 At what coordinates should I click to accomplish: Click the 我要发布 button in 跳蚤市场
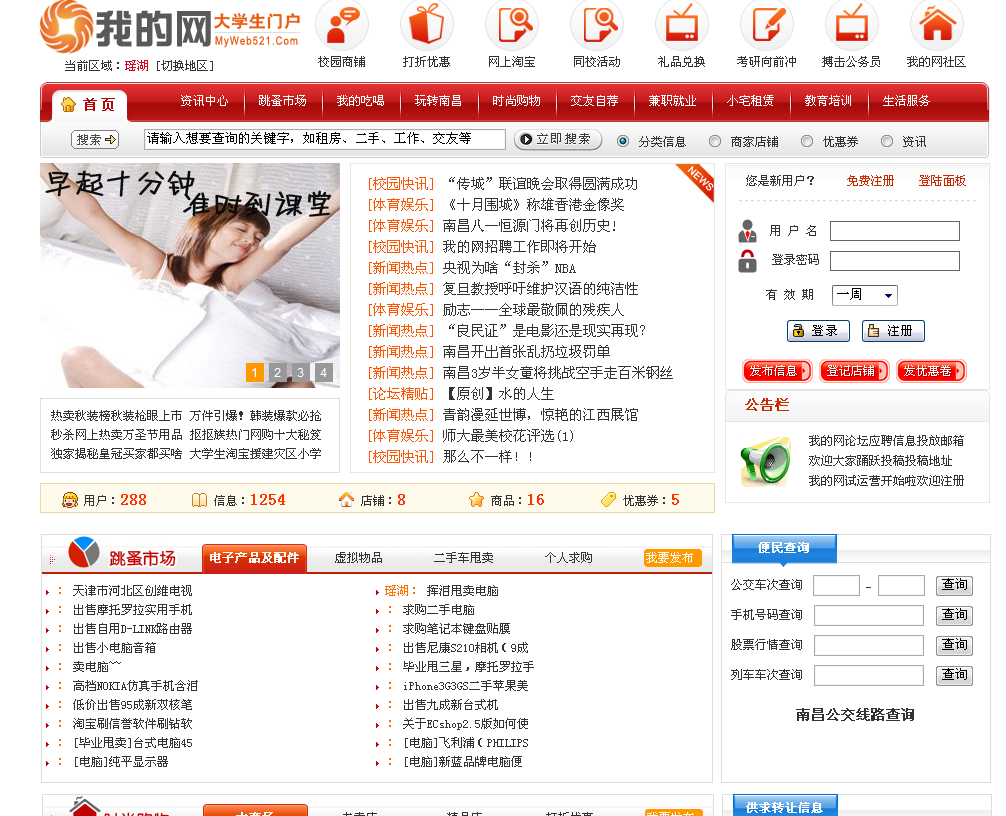[672, 557]
